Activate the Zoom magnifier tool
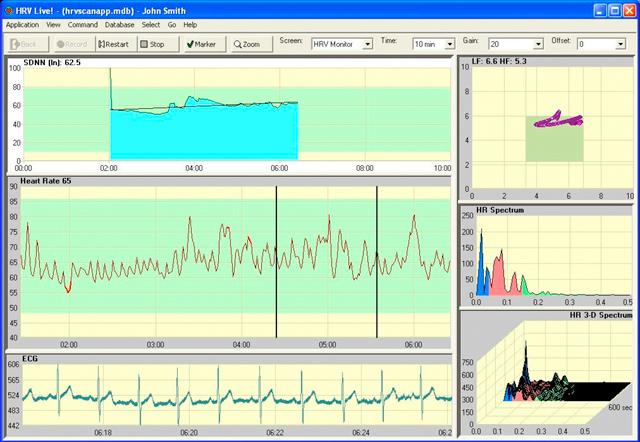The width and height of the screenshot is (640, 442). [246, 44]
